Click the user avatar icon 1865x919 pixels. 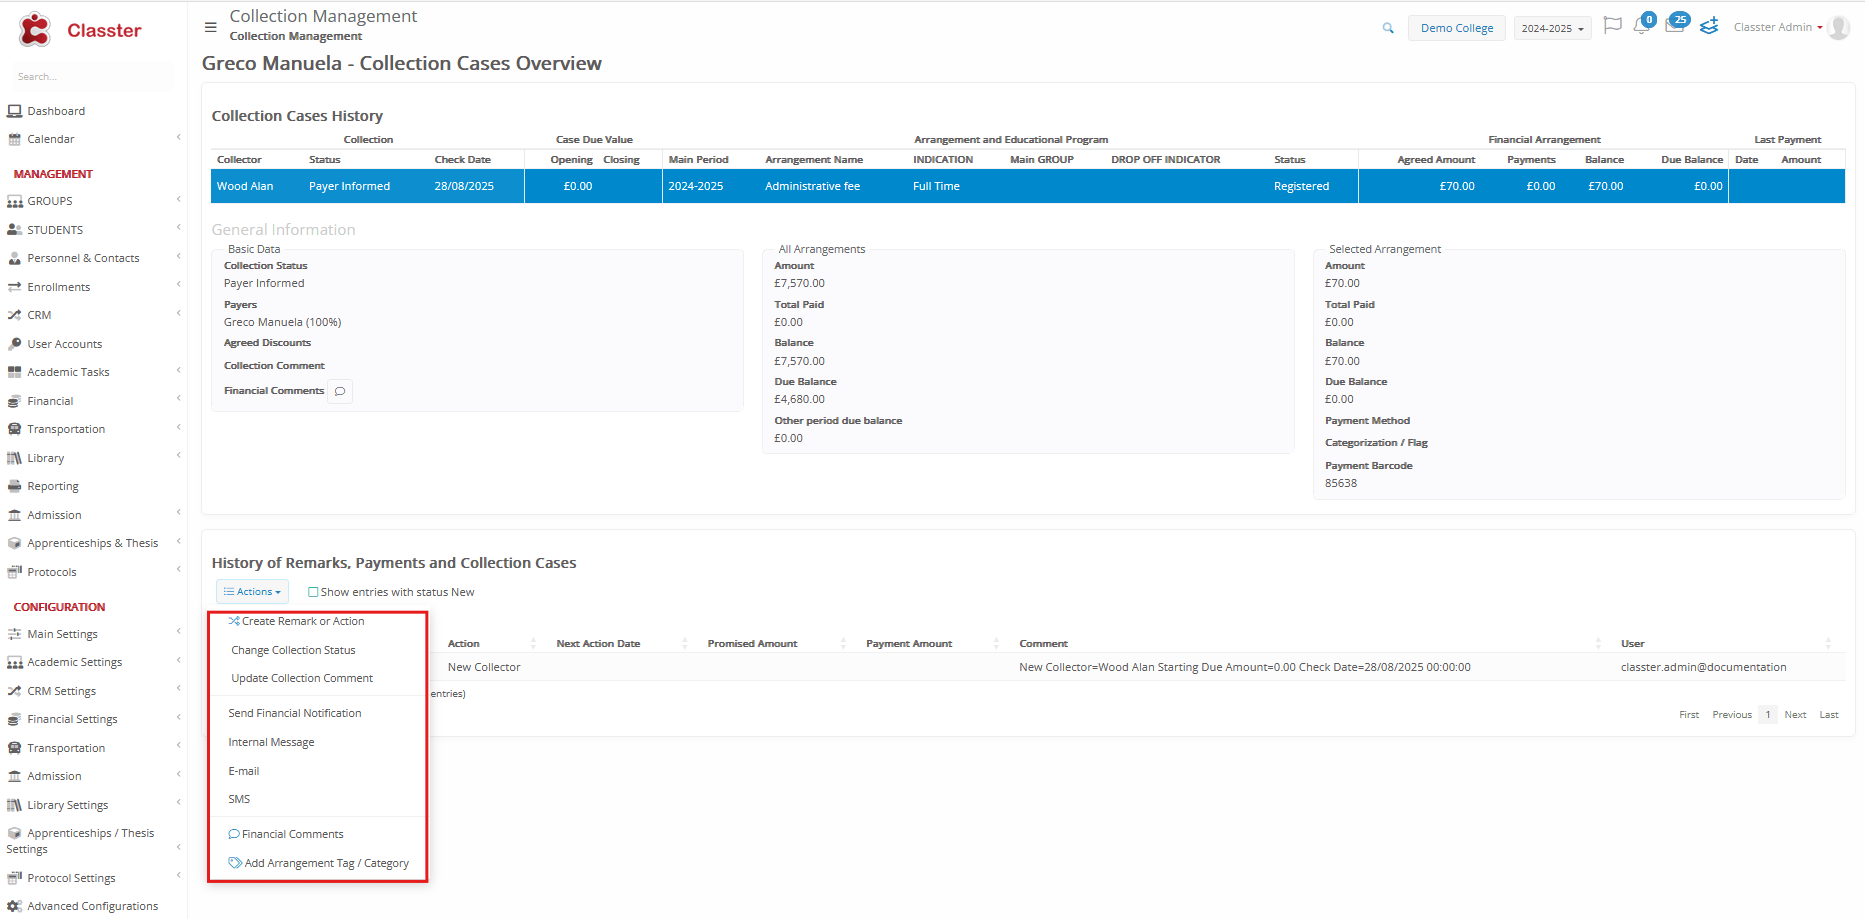click(x=1838, y=28)
